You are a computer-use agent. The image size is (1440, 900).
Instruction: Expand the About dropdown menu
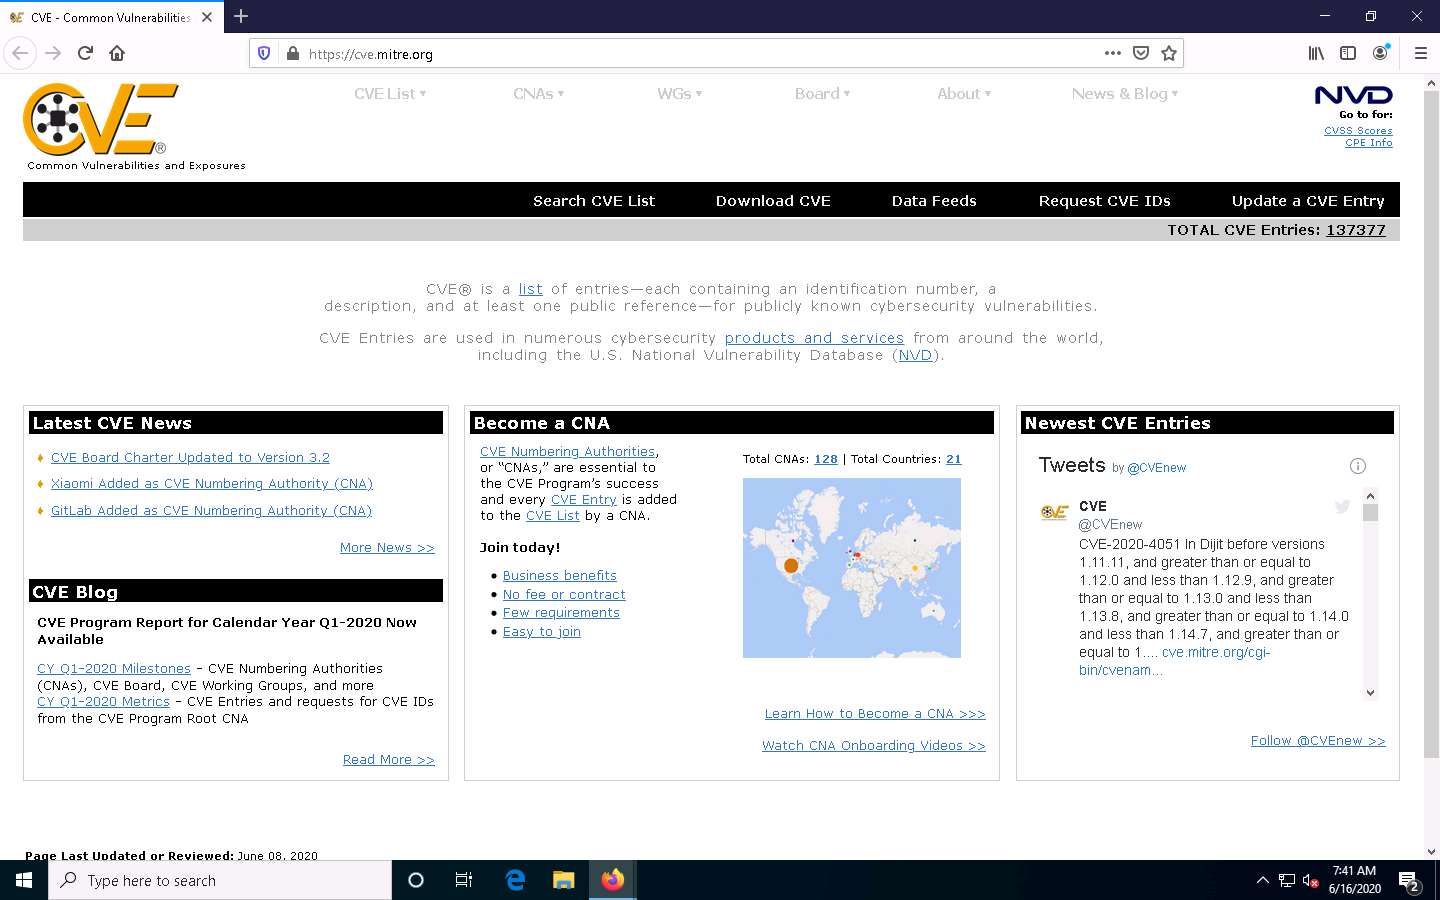point(964,93)
